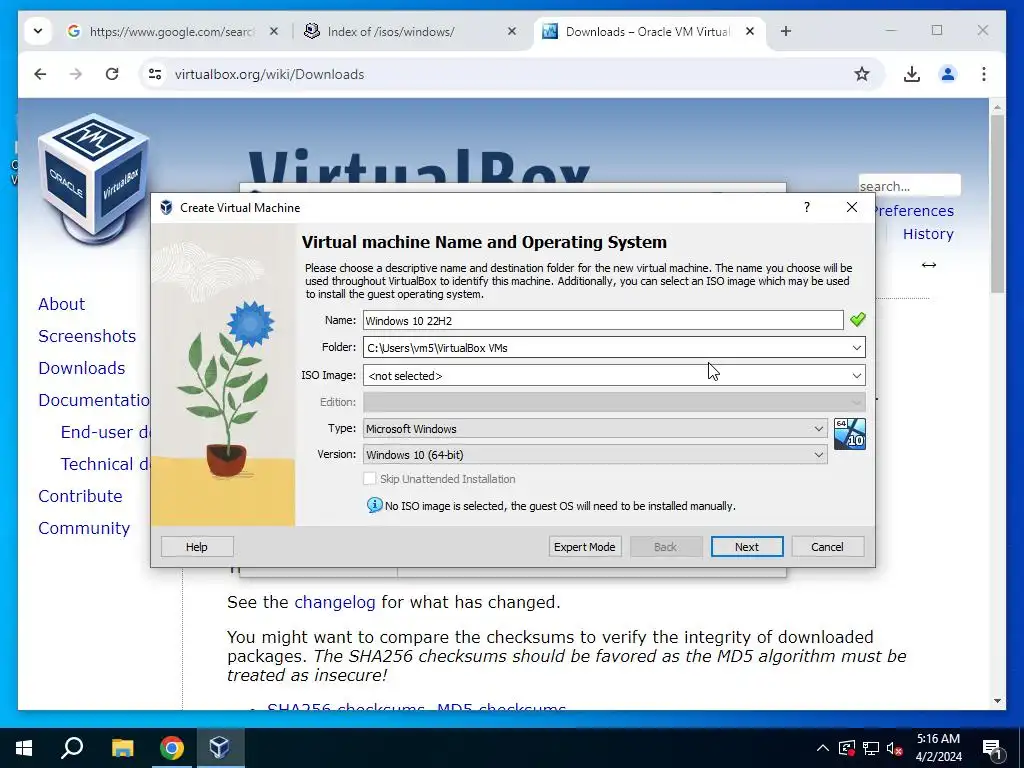Screen dimensions: 1024x768
Task: Click the website search box
Action: (x=909, y=185)
